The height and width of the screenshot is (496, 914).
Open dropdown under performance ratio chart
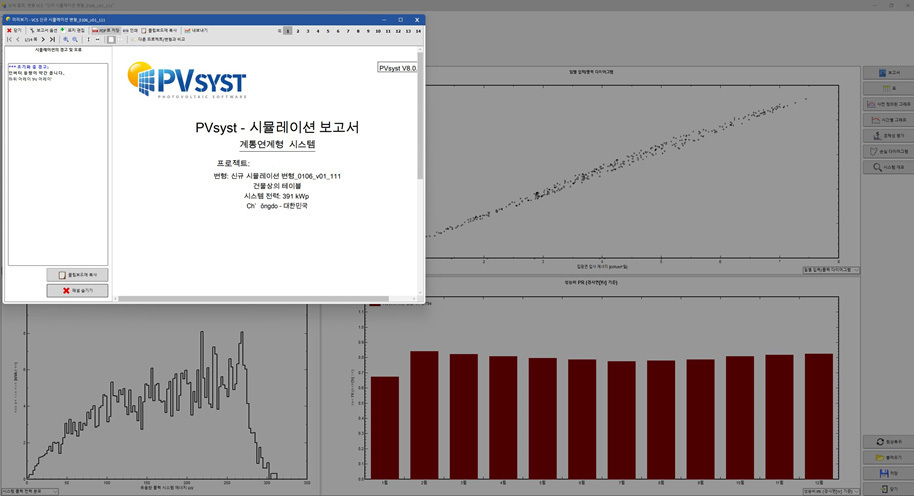tap(831, 491)
